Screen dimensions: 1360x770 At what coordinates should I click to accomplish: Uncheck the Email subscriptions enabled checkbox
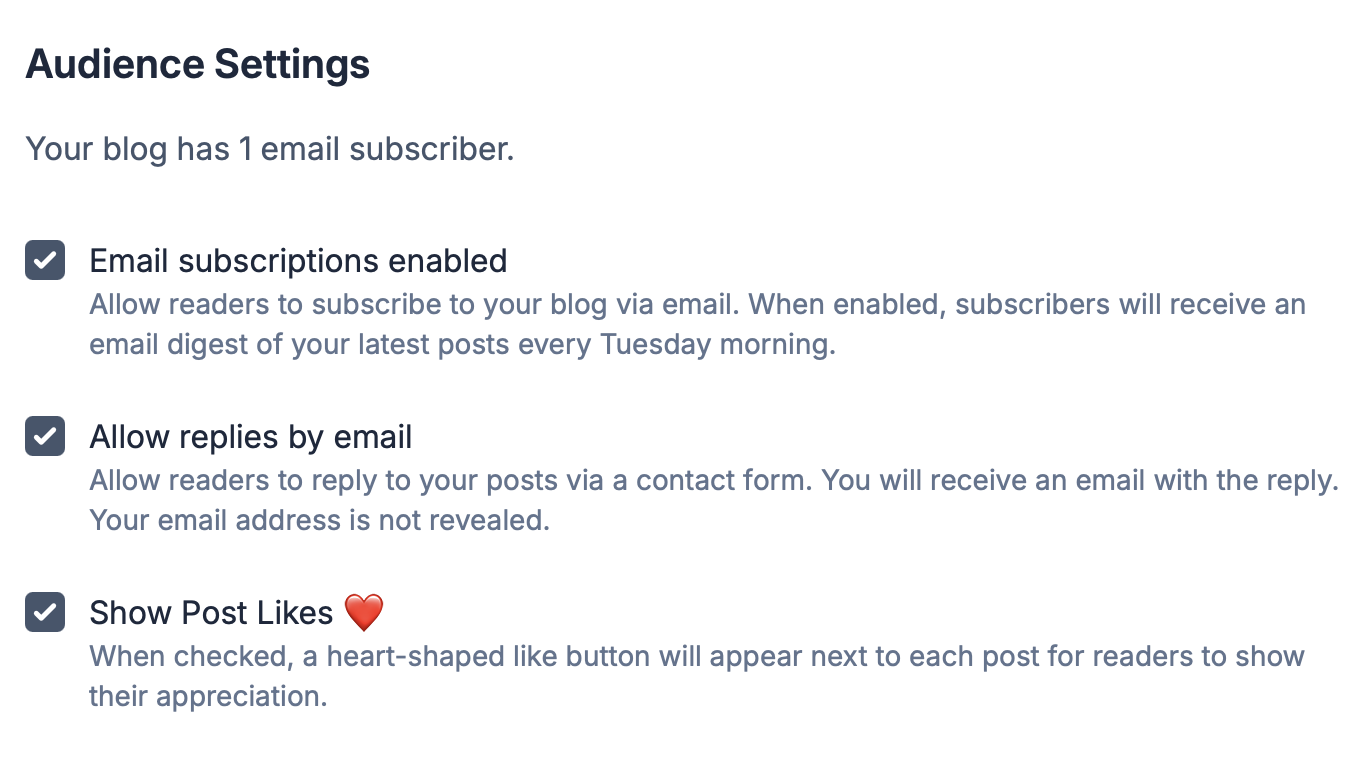coord(45,261)
